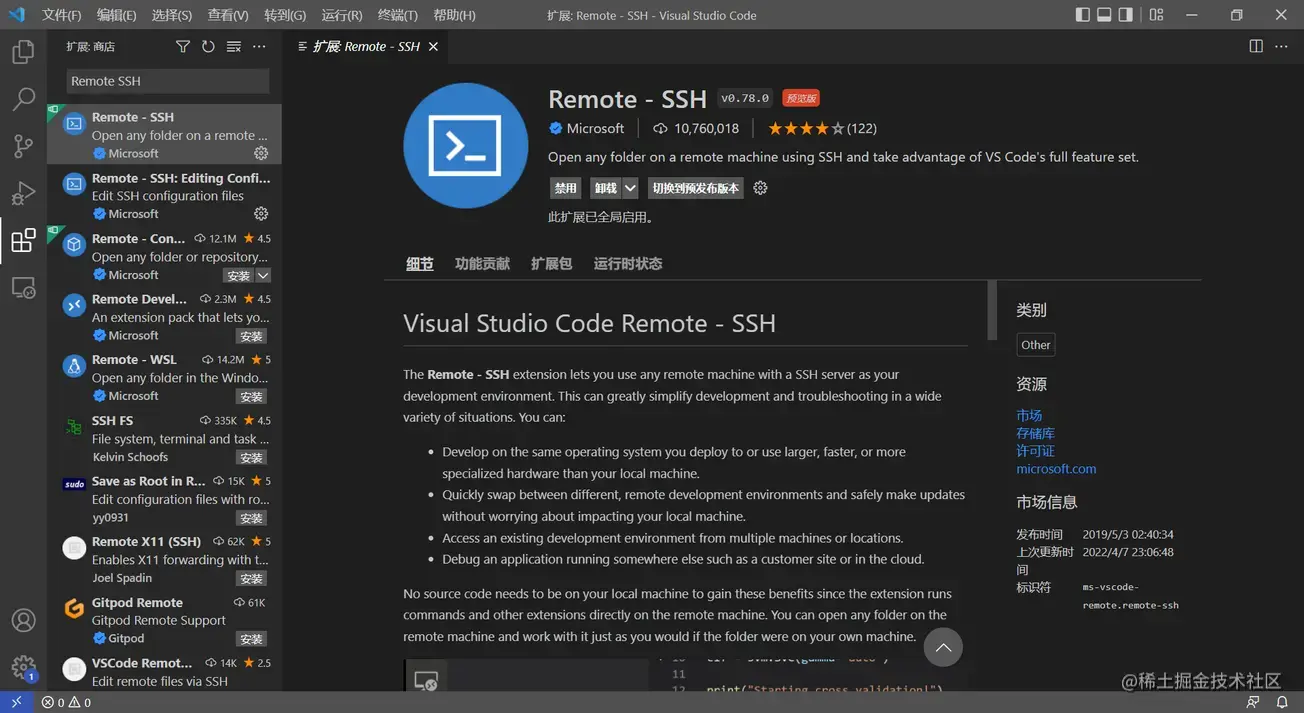Install the Save as Root extension
The width and height of the screenshot is (1304, 713).
(x=252, y=518)
